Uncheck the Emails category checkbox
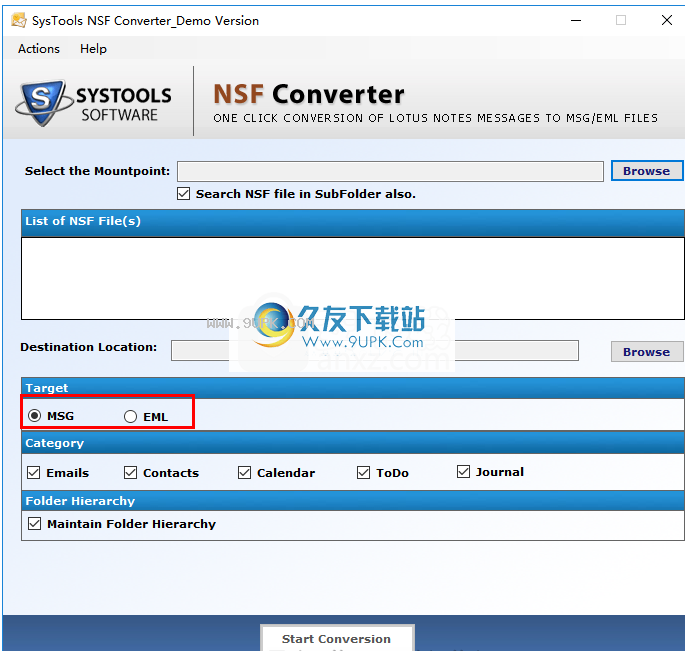685x651 pixels. pyautogui.click(x=34, y=472)
